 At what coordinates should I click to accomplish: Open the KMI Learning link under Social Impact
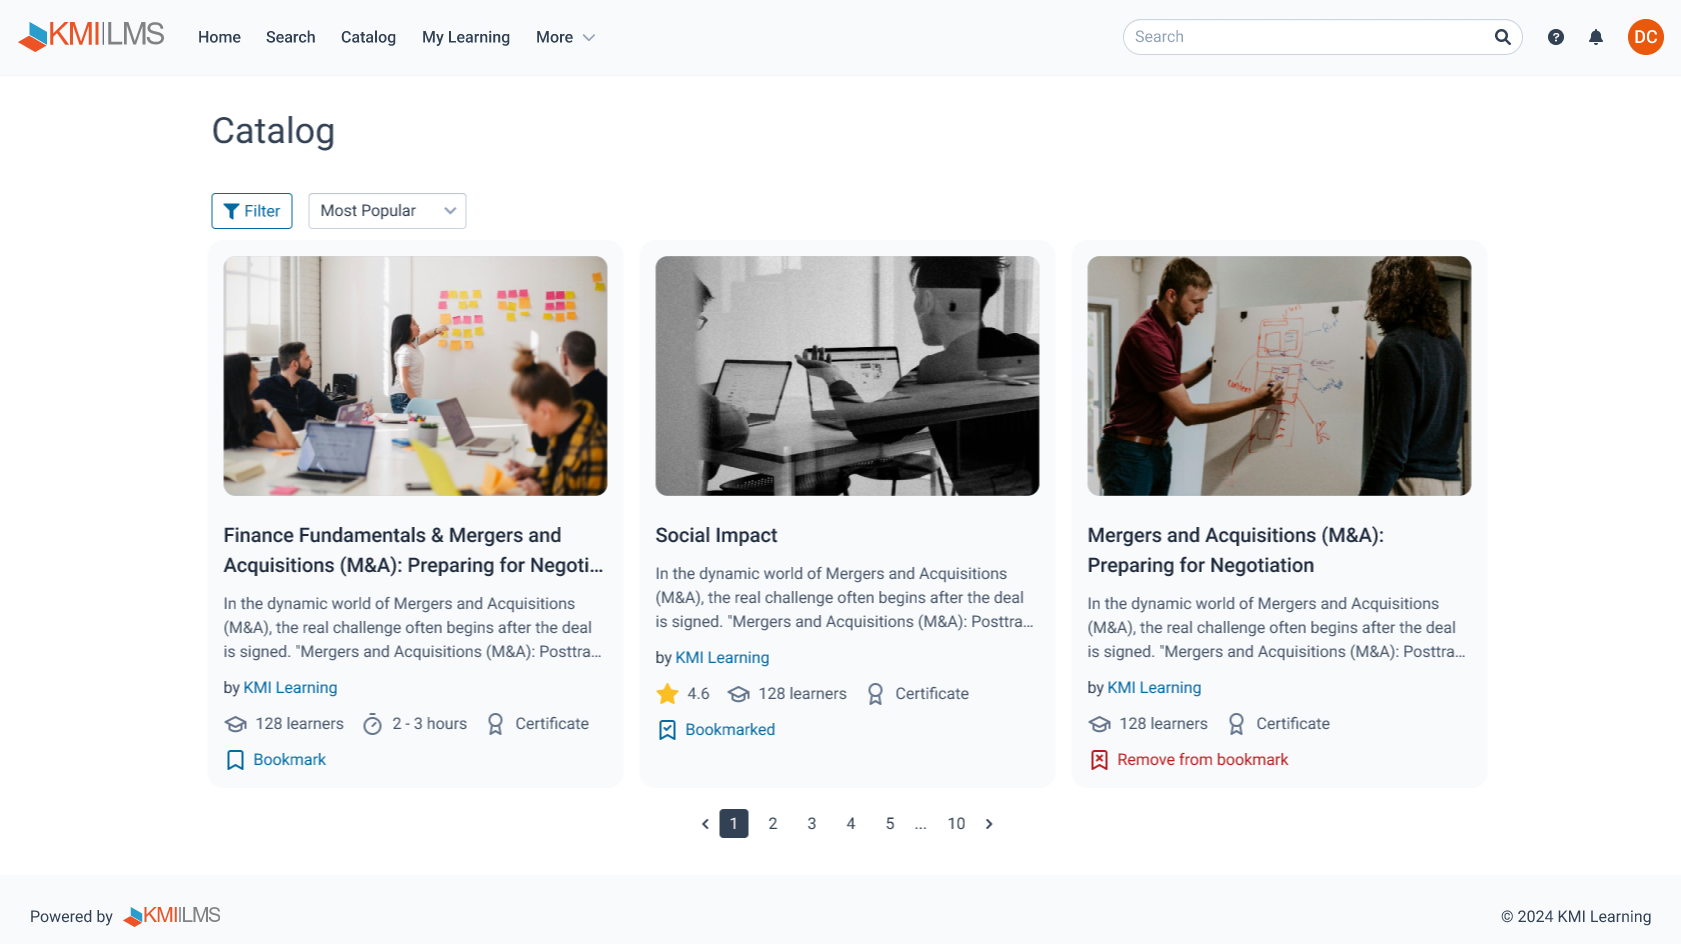(x=722, y=658)
